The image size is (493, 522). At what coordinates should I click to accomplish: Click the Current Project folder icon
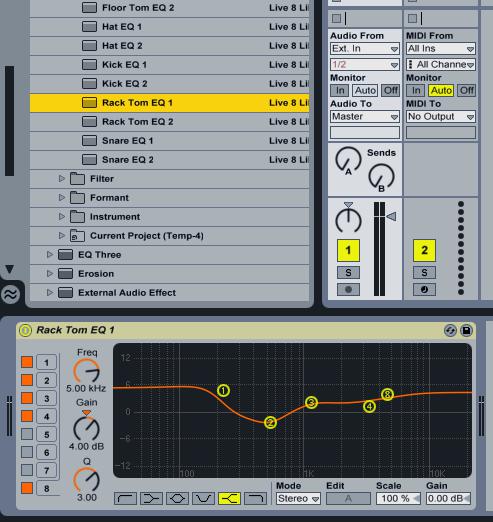[77, 236]
